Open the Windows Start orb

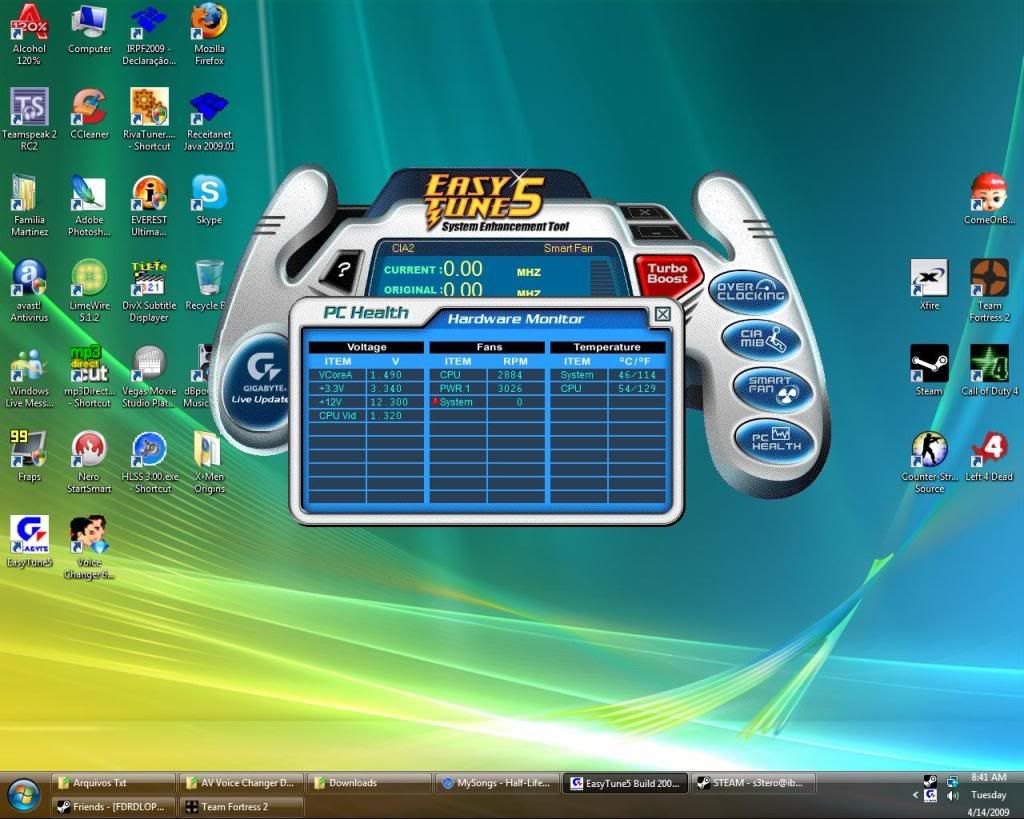tap(24, 795)
